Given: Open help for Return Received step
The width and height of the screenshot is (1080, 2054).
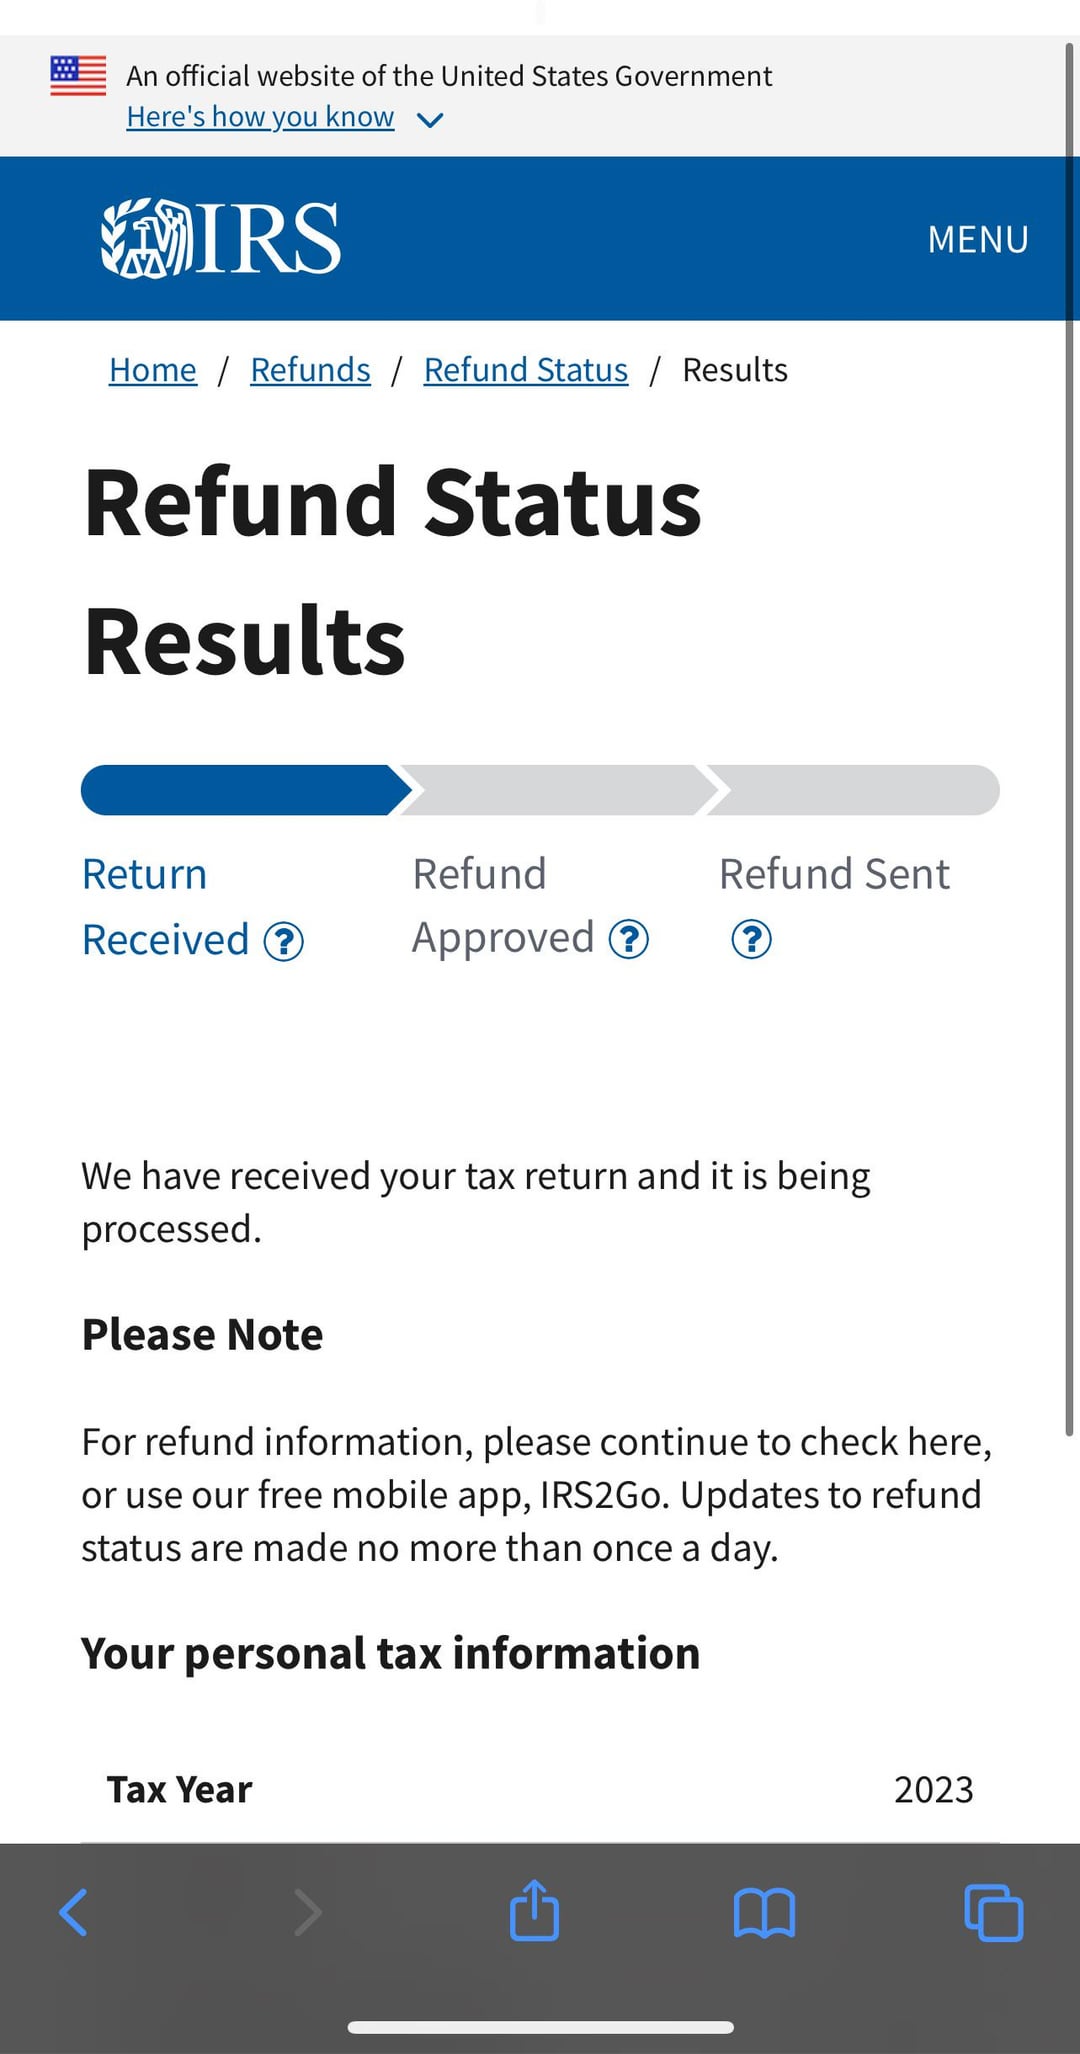Looking at the screenshot, I should tap(284, 941).
